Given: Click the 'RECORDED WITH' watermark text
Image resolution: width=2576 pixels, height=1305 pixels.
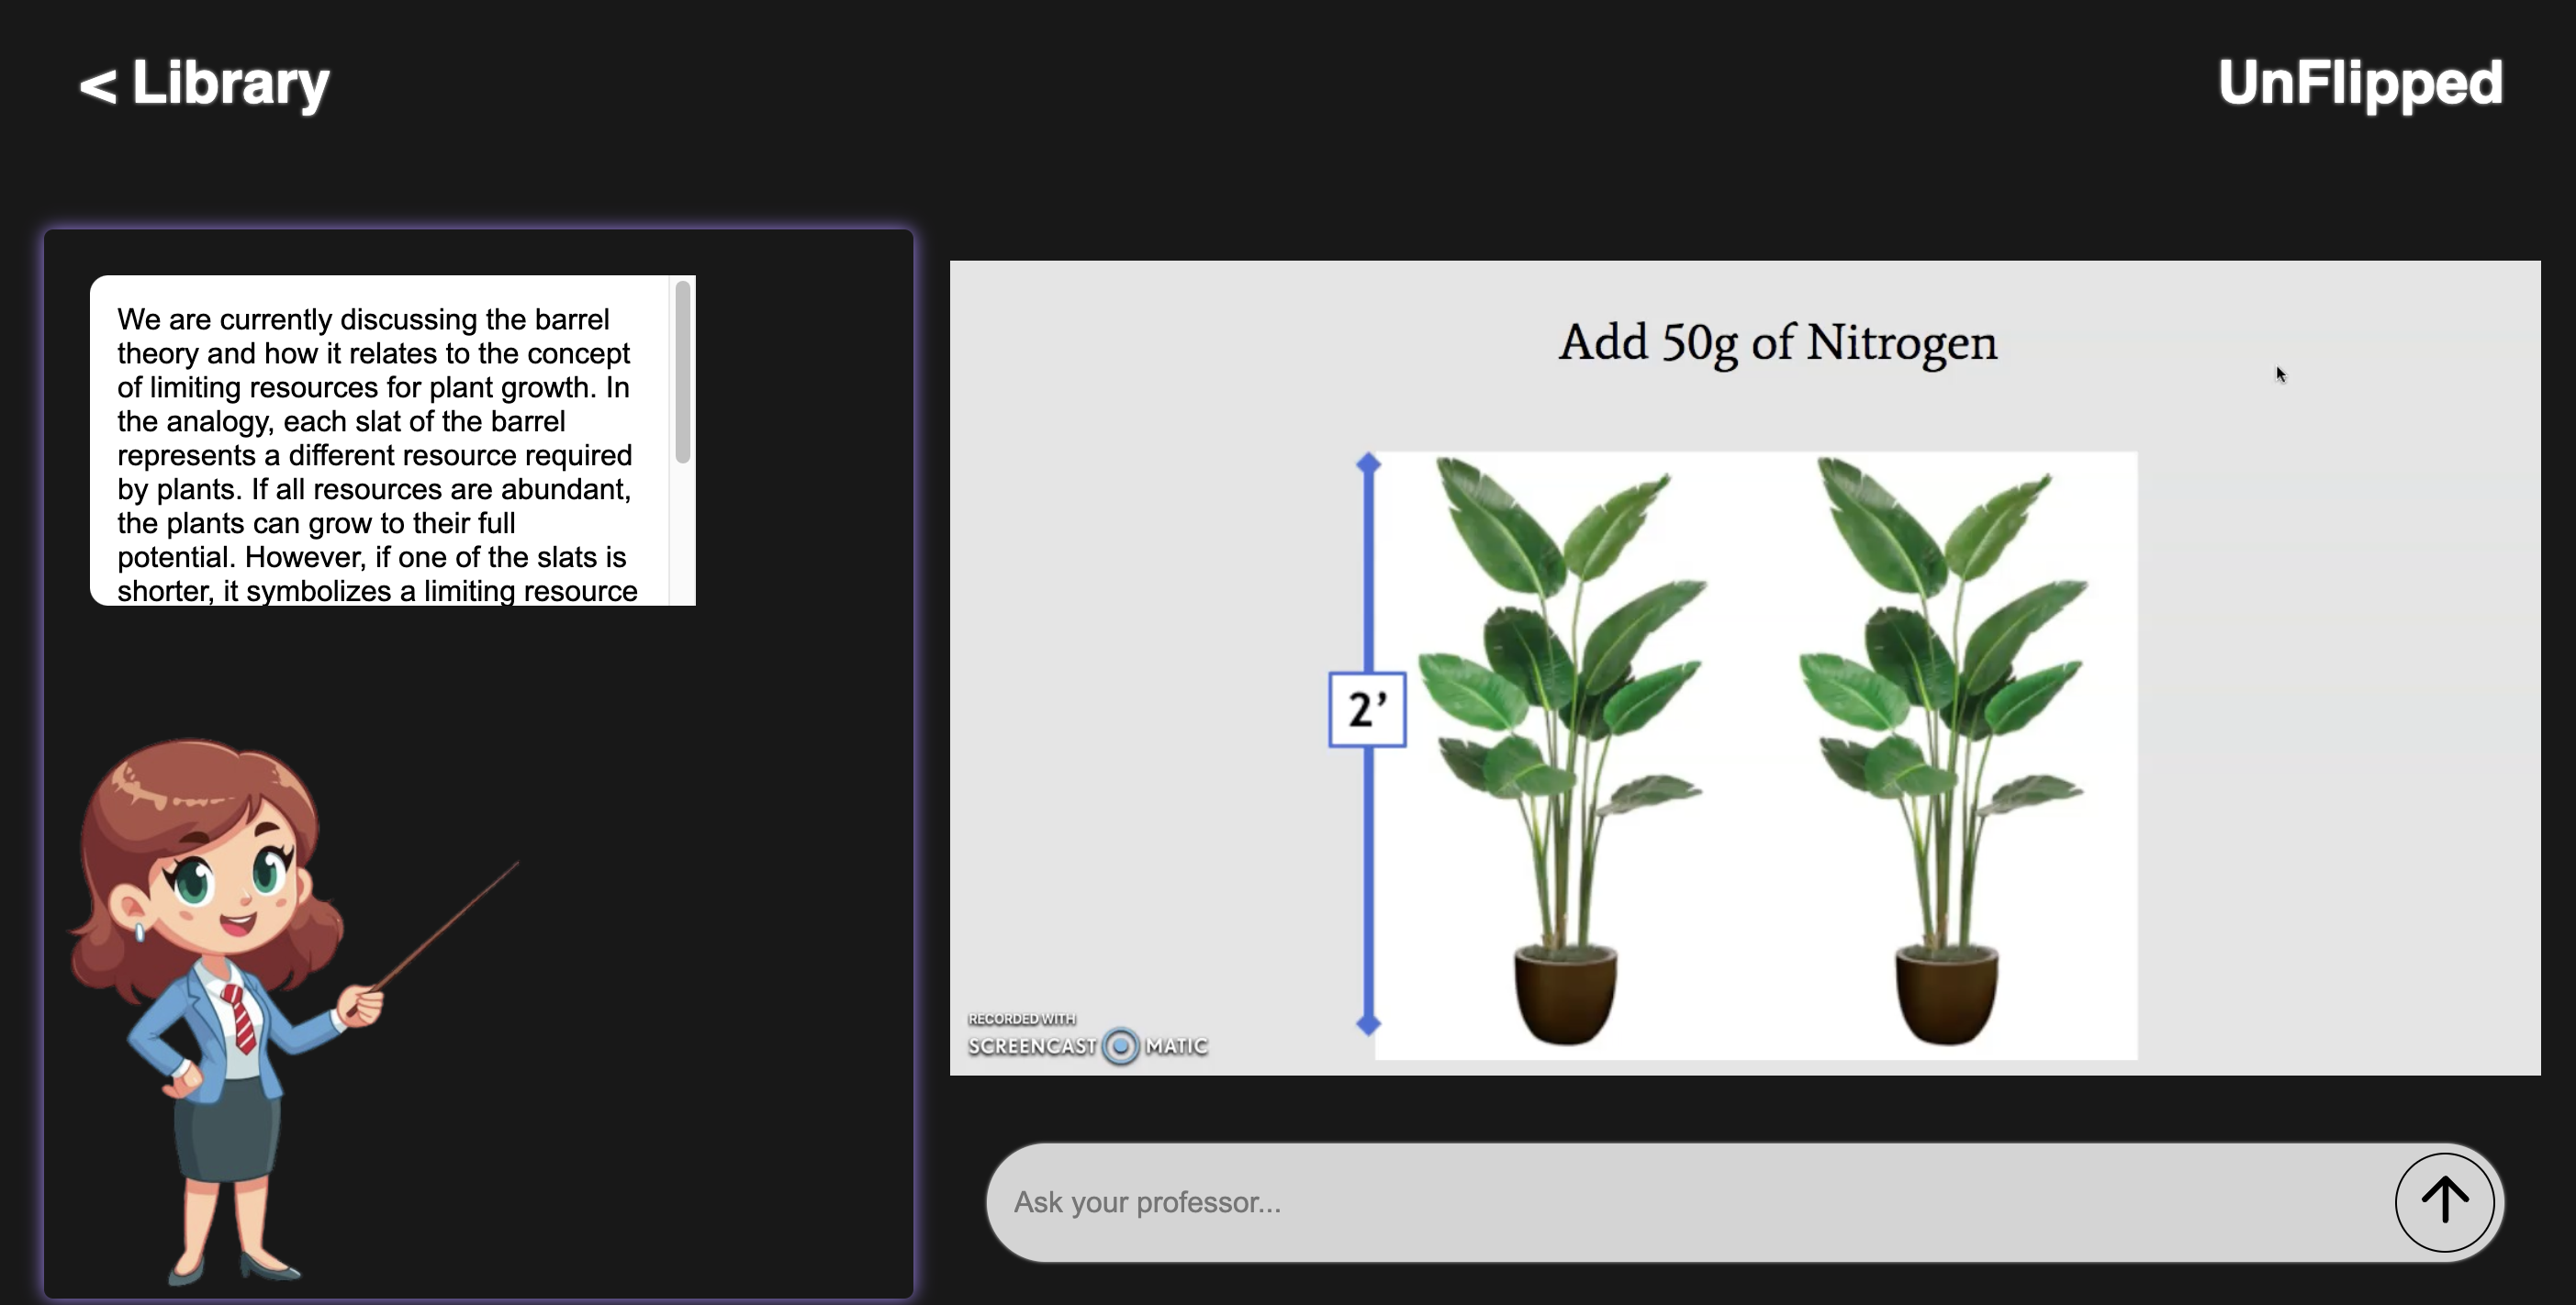Looking at the screenshot, I should pos(1021,1019).
